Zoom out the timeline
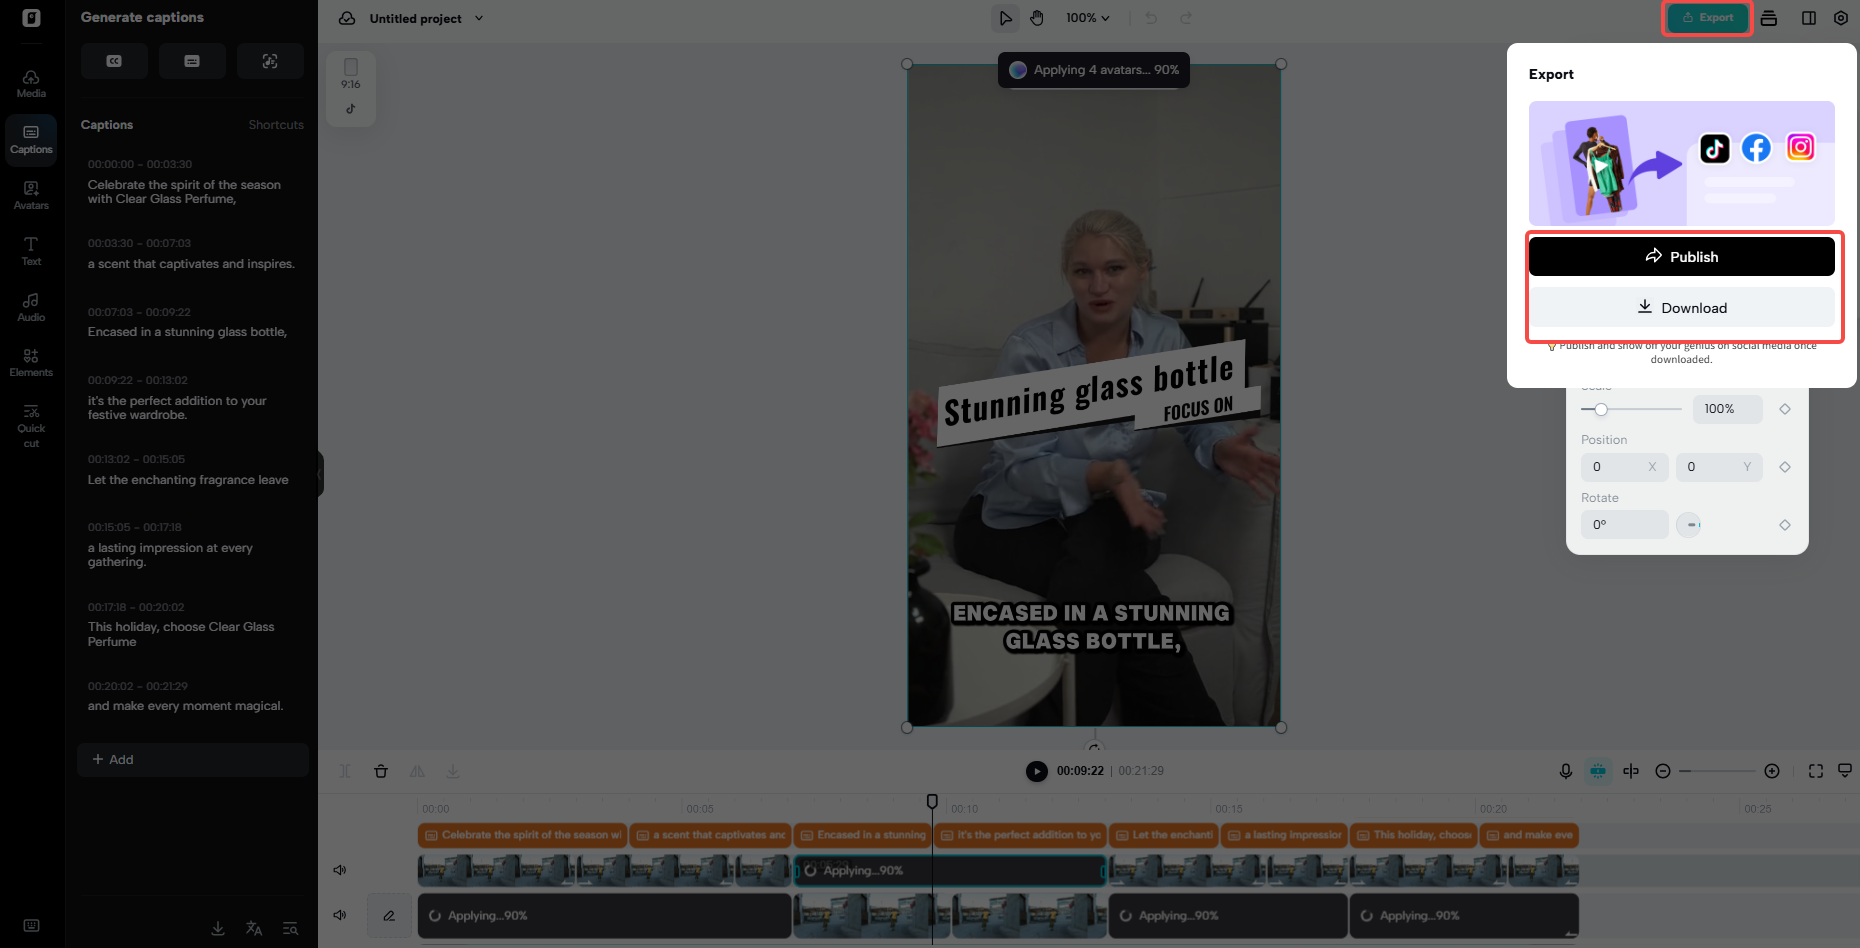The width and height of the screenshot is (1860, 948). click(x=1663, y=771)
